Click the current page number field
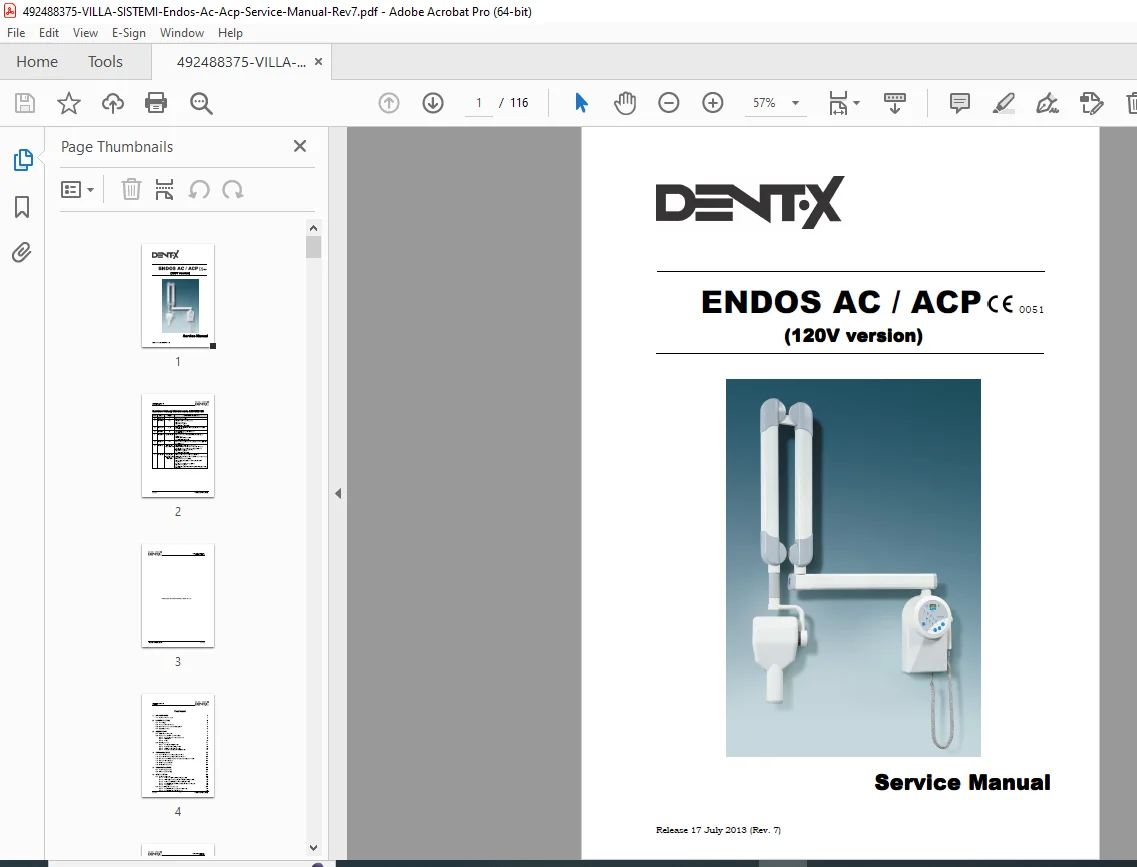This screenshot has height=867, width=1137. 479,103
